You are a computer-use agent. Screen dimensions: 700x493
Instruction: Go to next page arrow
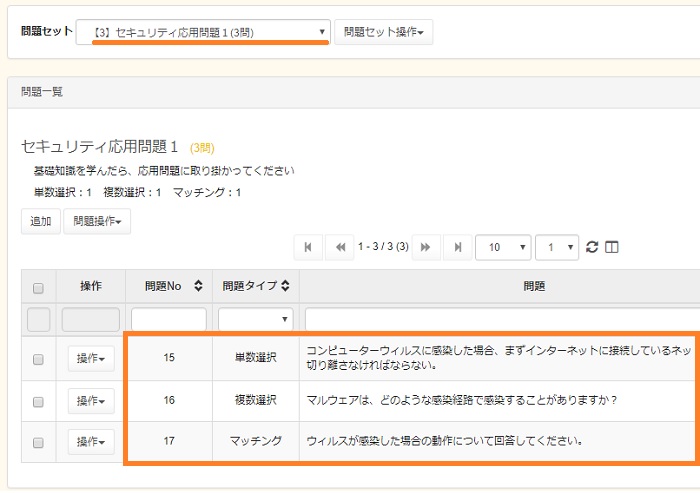click(426, 247)
